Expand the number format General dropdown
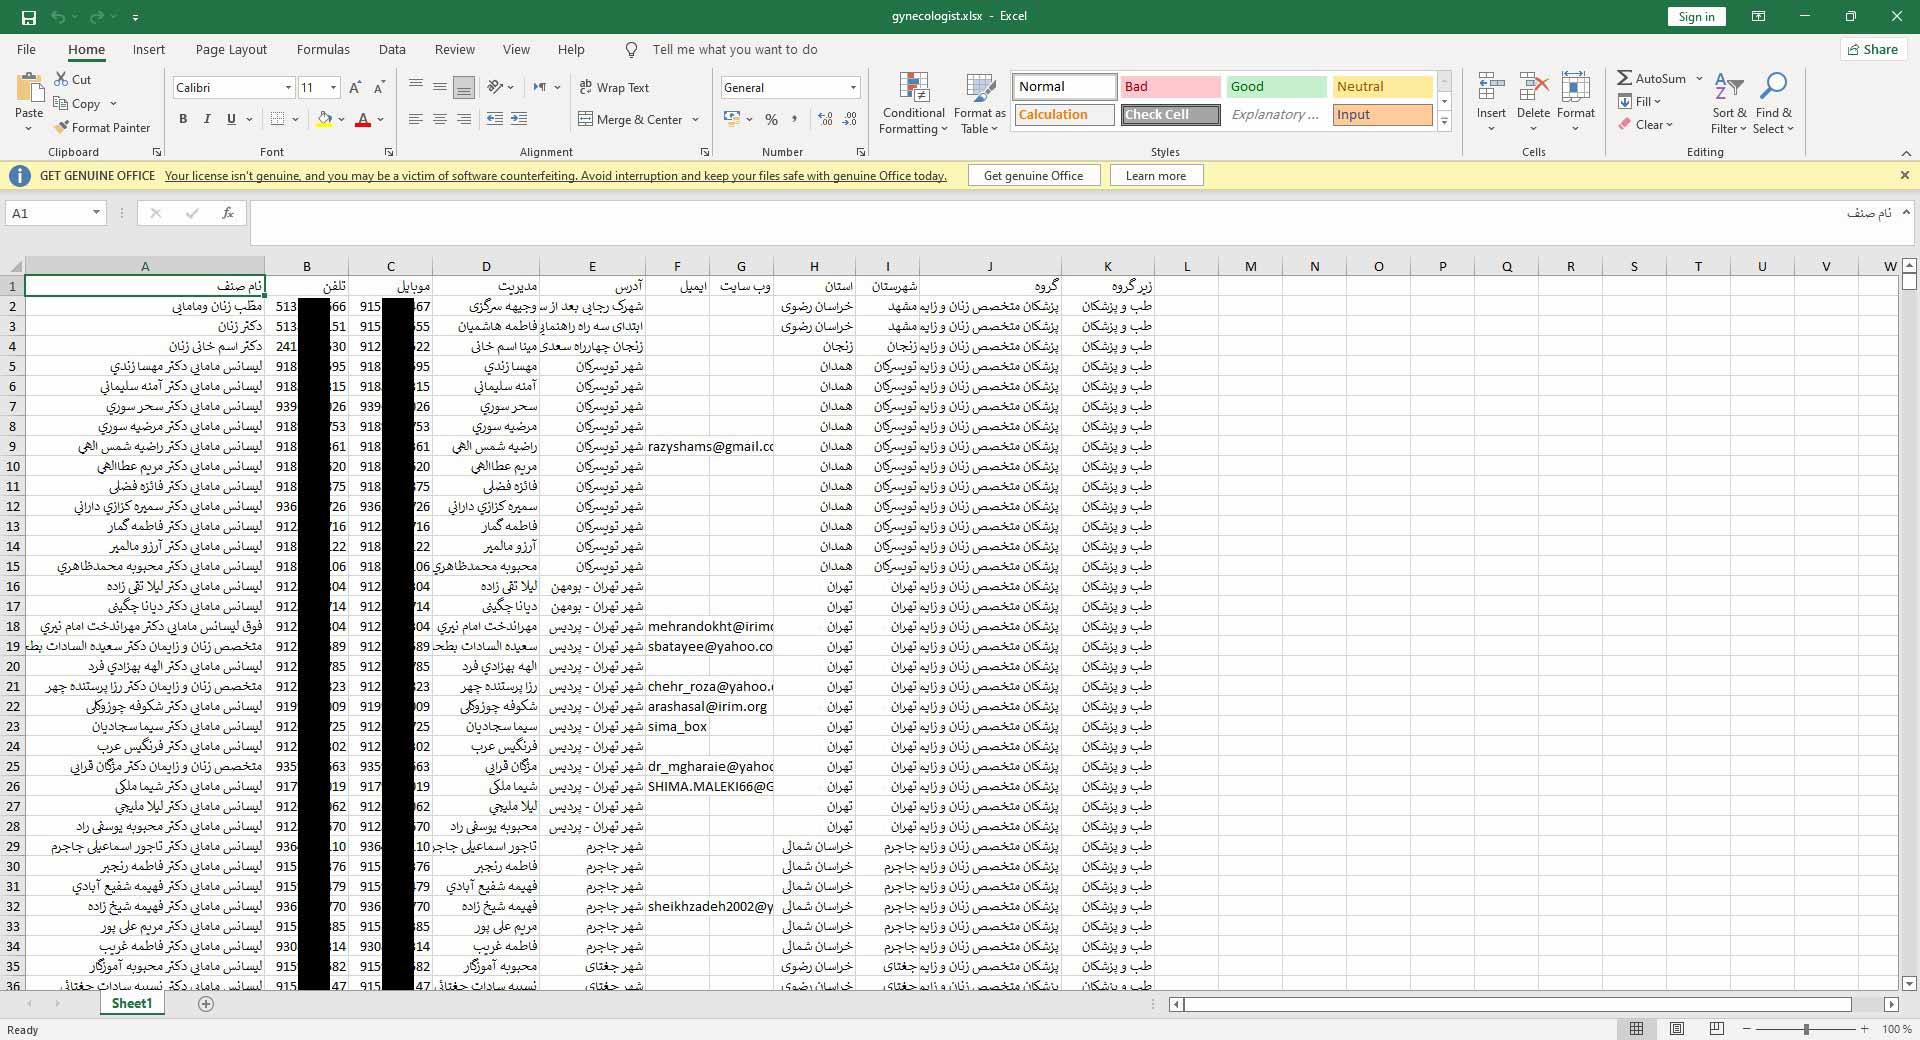 [853, 88]
